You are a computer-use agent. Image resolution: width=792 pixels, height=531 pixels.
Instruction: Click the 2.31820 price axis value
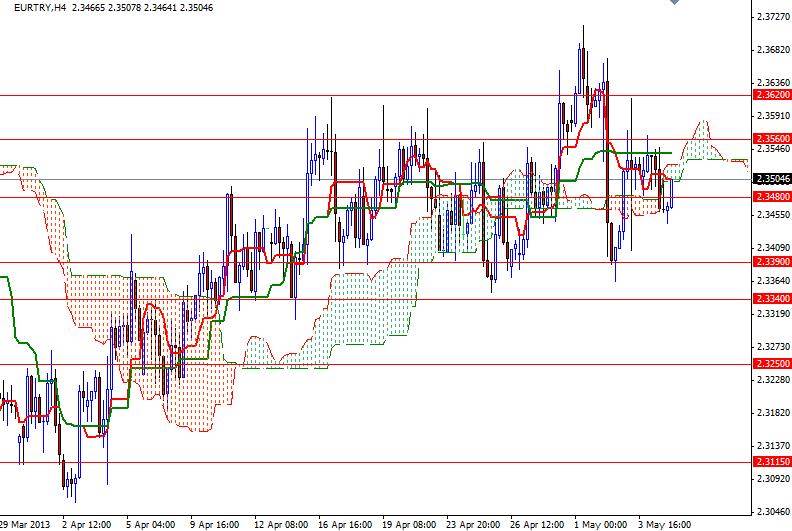(x=773, y=413)
